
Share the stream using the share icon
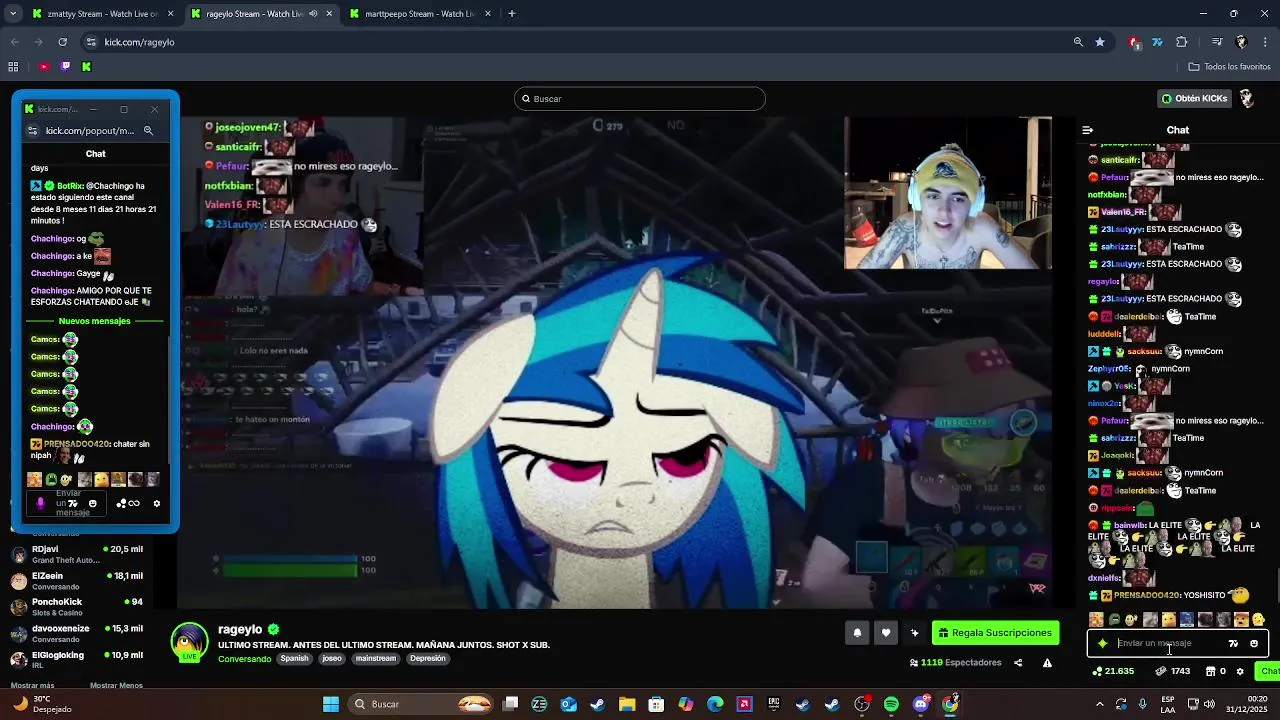pyautogui.click(x=1018, y=663)
